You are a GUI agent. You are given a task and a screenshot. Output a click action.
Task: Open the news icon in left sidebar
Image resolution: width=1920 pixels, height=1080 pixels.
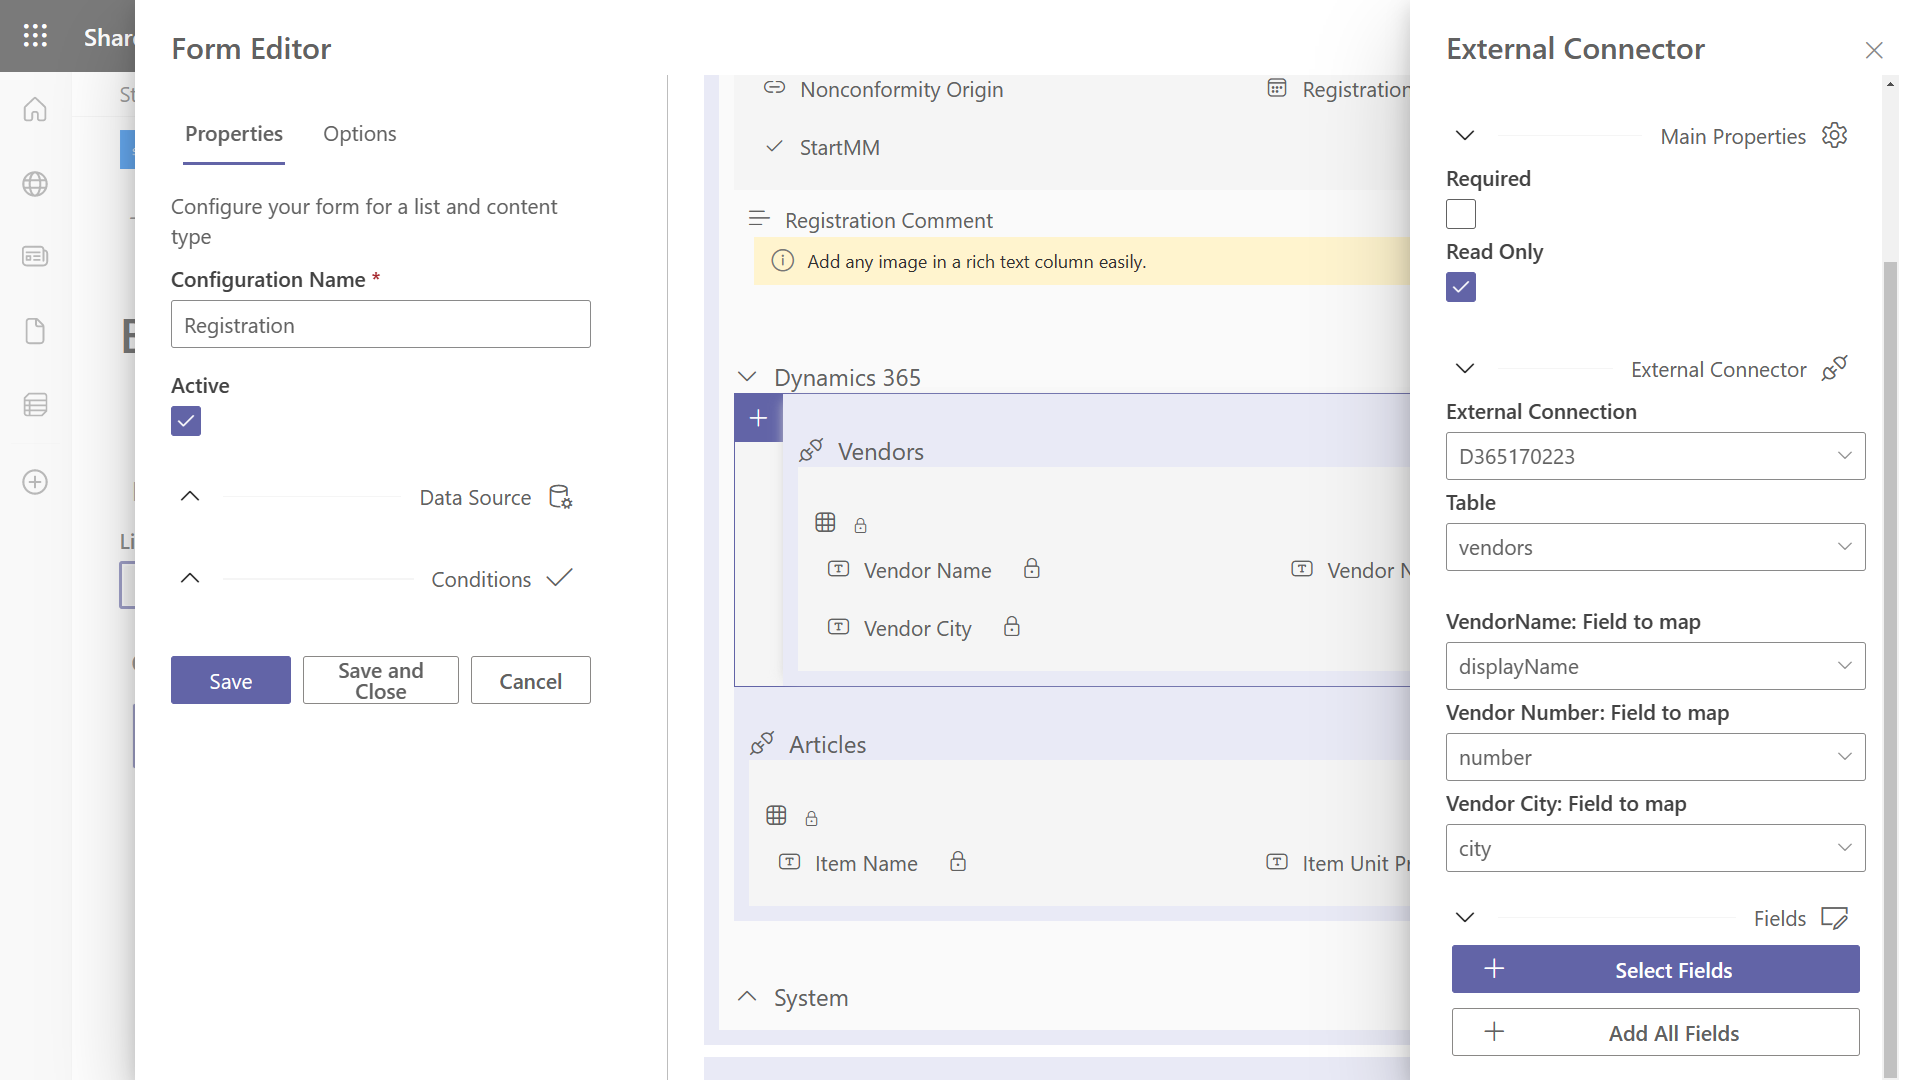click(x=35, y=257)
